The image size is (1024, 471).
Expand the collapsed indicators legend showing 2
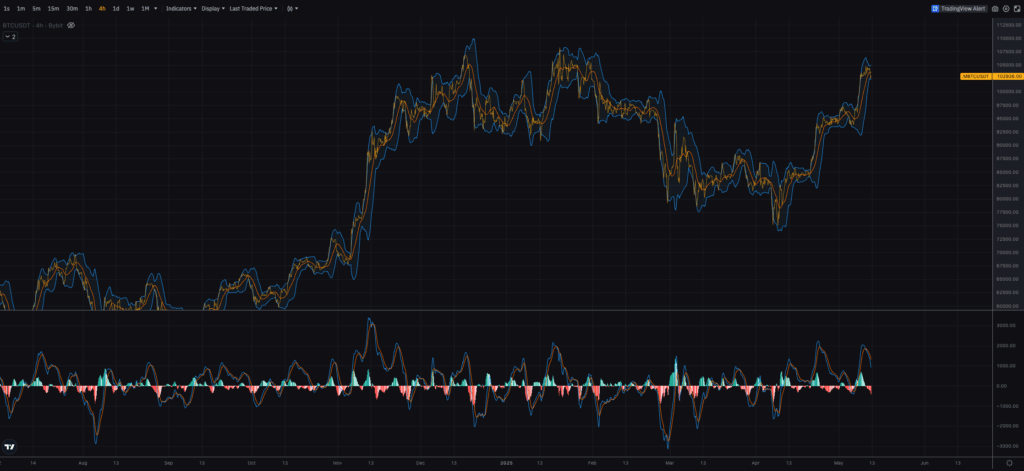coord(10,36)
